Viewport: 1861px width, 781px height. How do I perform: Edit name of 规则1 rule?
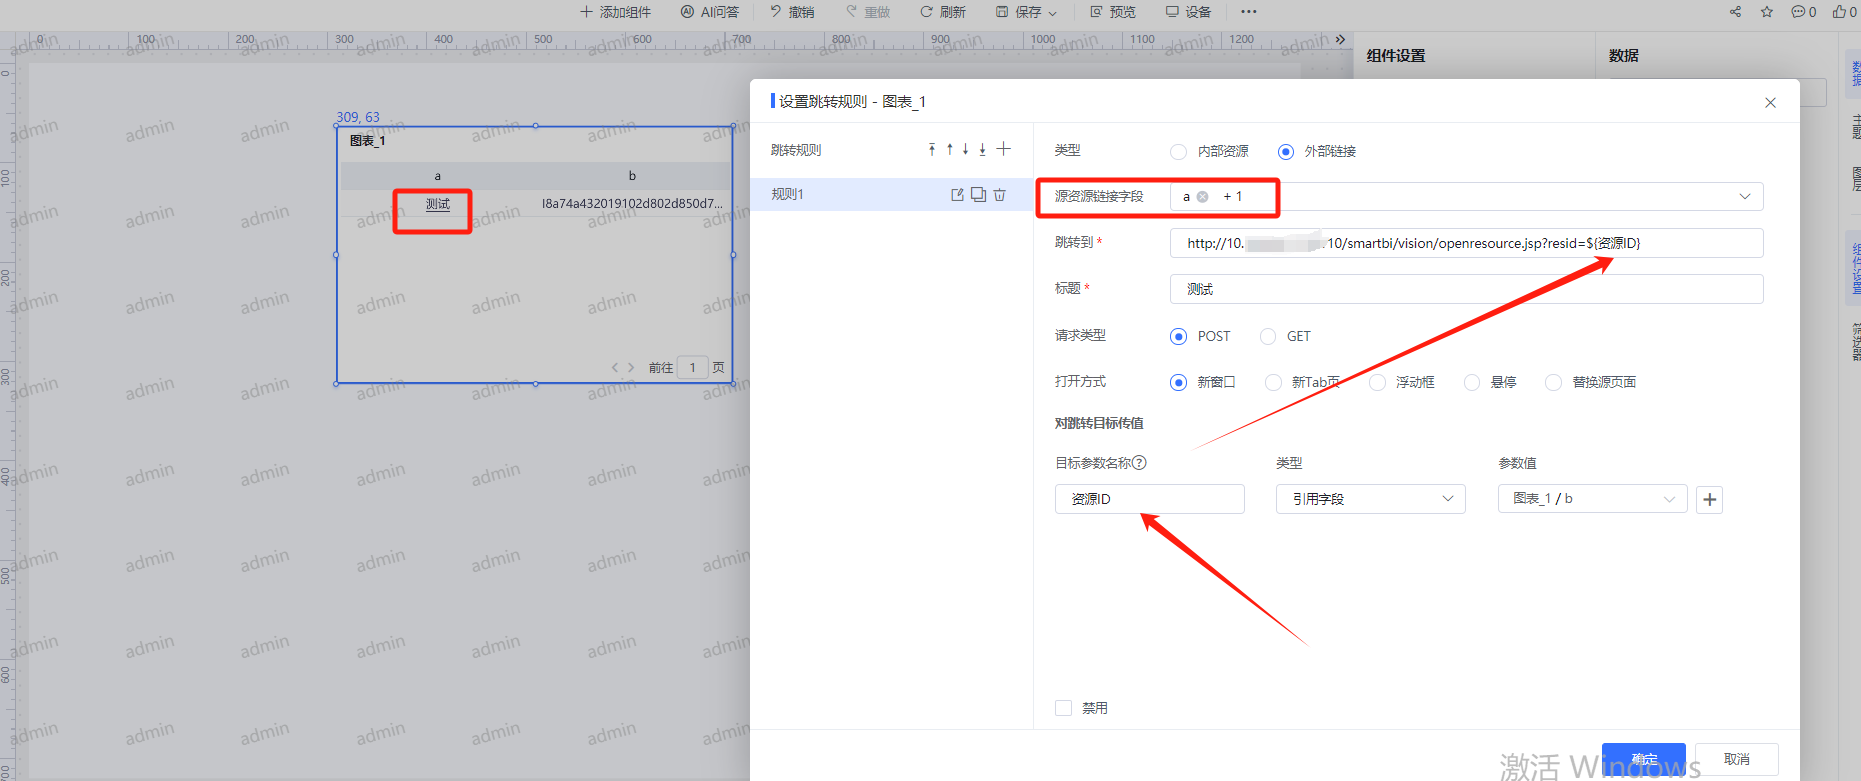click(x=957, y=194)
